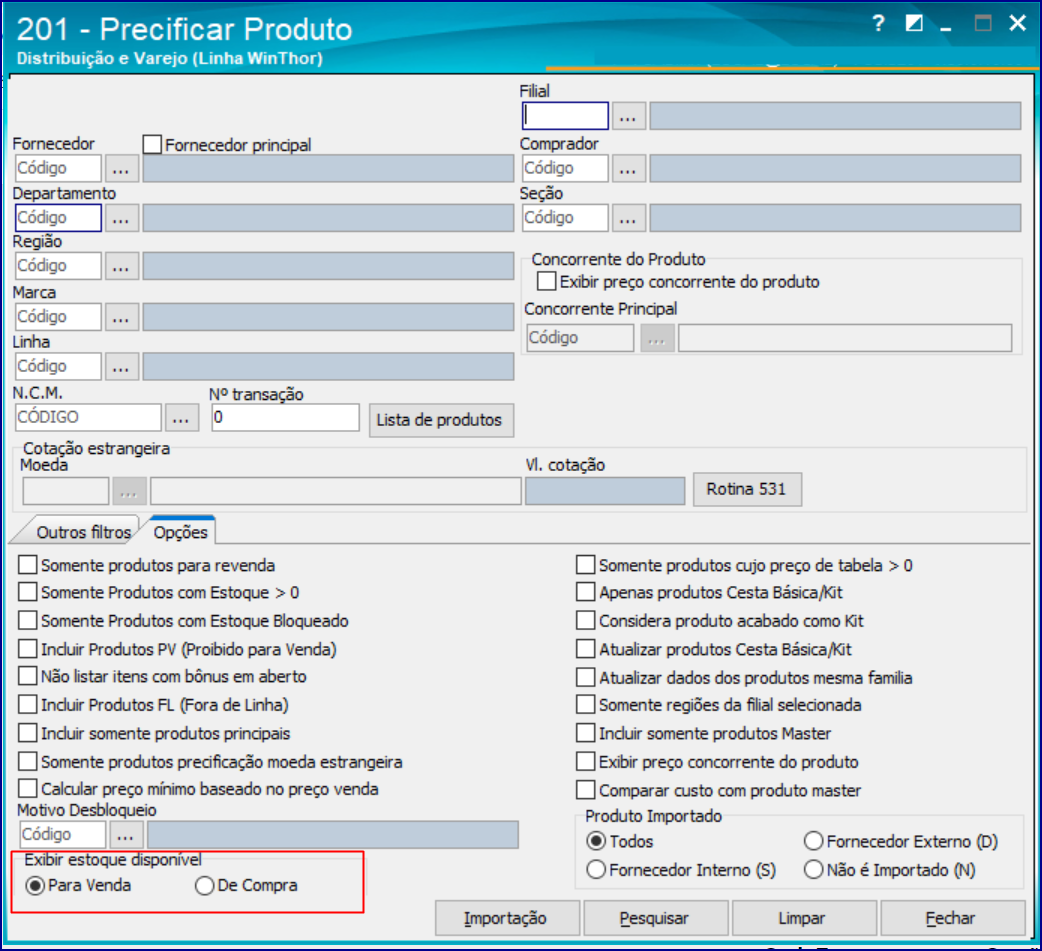Image resolution: width=1042 pixels, height=951 pixels.
Task: Open the Região lookup ellipsis button
Action: click(121, 266)
